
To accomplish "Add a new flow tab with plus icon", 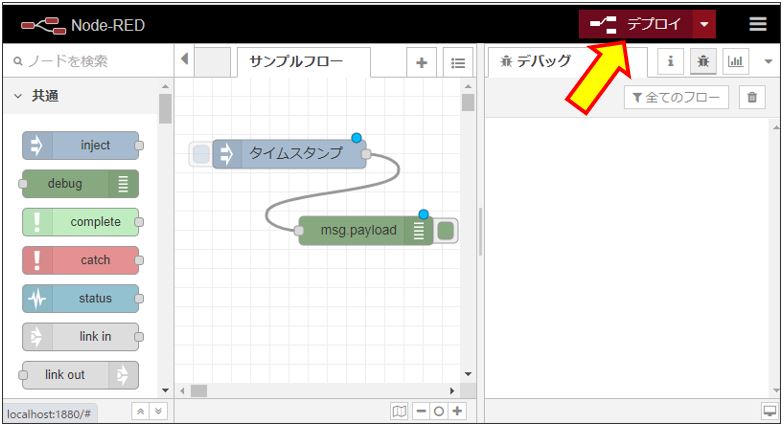I will pyautogui.click(x=421, y=62).
